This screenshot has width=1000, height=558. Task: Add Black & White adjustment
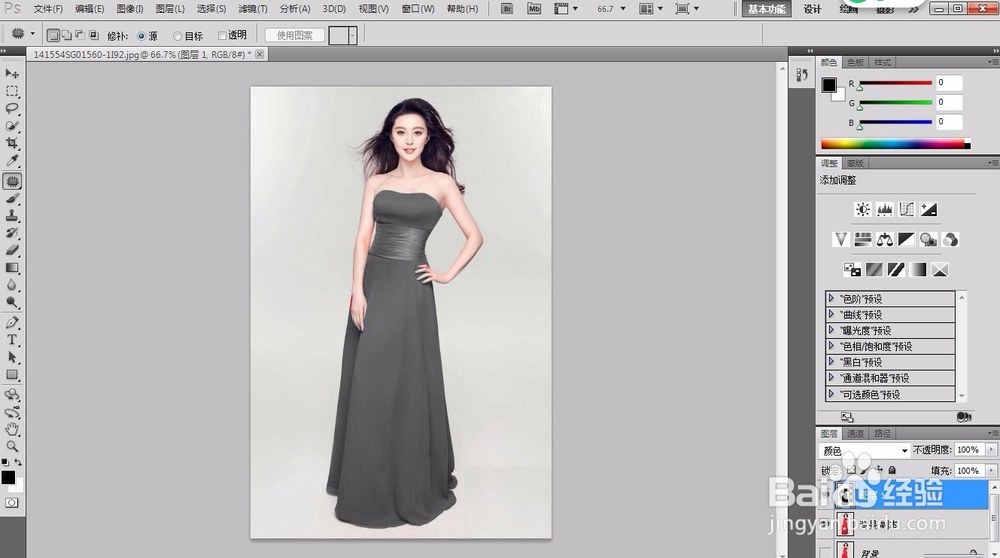coord(906,239)
